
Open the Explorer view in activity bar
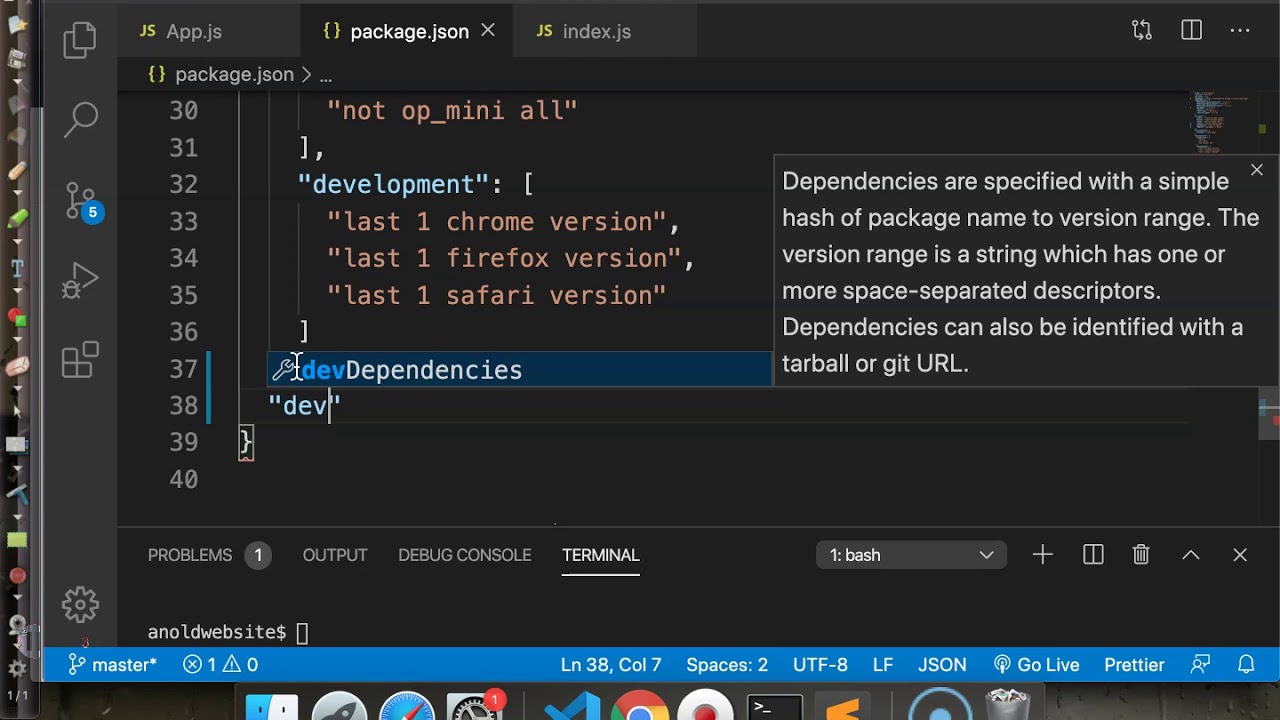pyautogui.click(x=80, y=40)
